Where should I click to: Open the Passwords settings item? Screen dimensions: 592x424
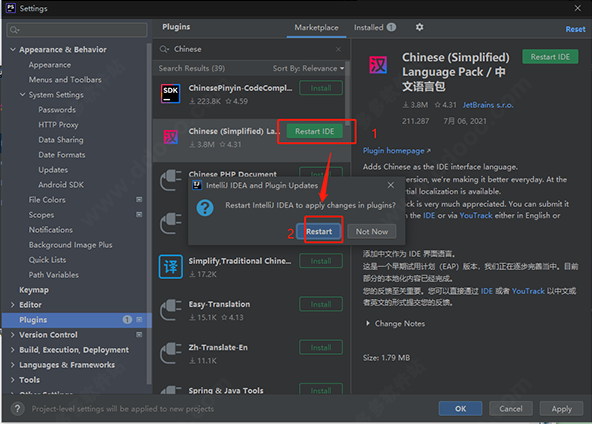pyautogui.click(x=57, y=110)
